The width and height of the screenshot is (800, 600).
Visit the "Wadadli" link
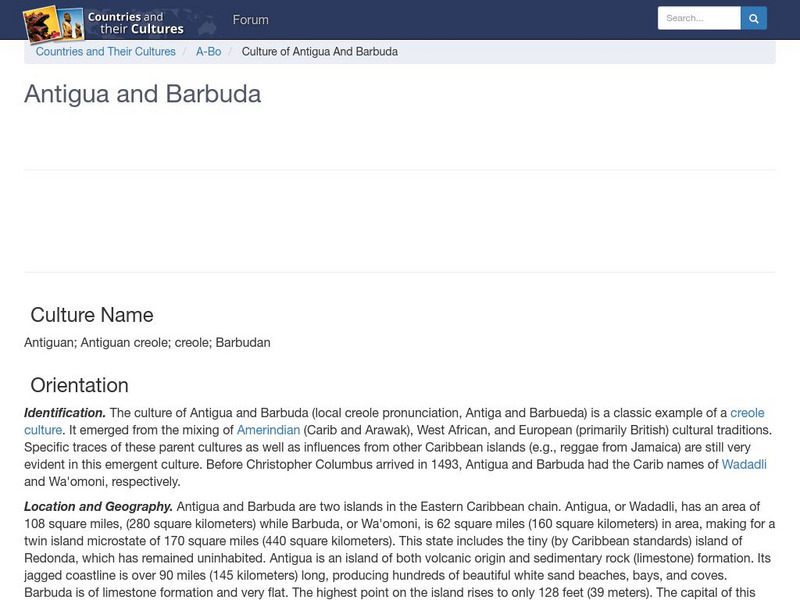pos(744,464)
